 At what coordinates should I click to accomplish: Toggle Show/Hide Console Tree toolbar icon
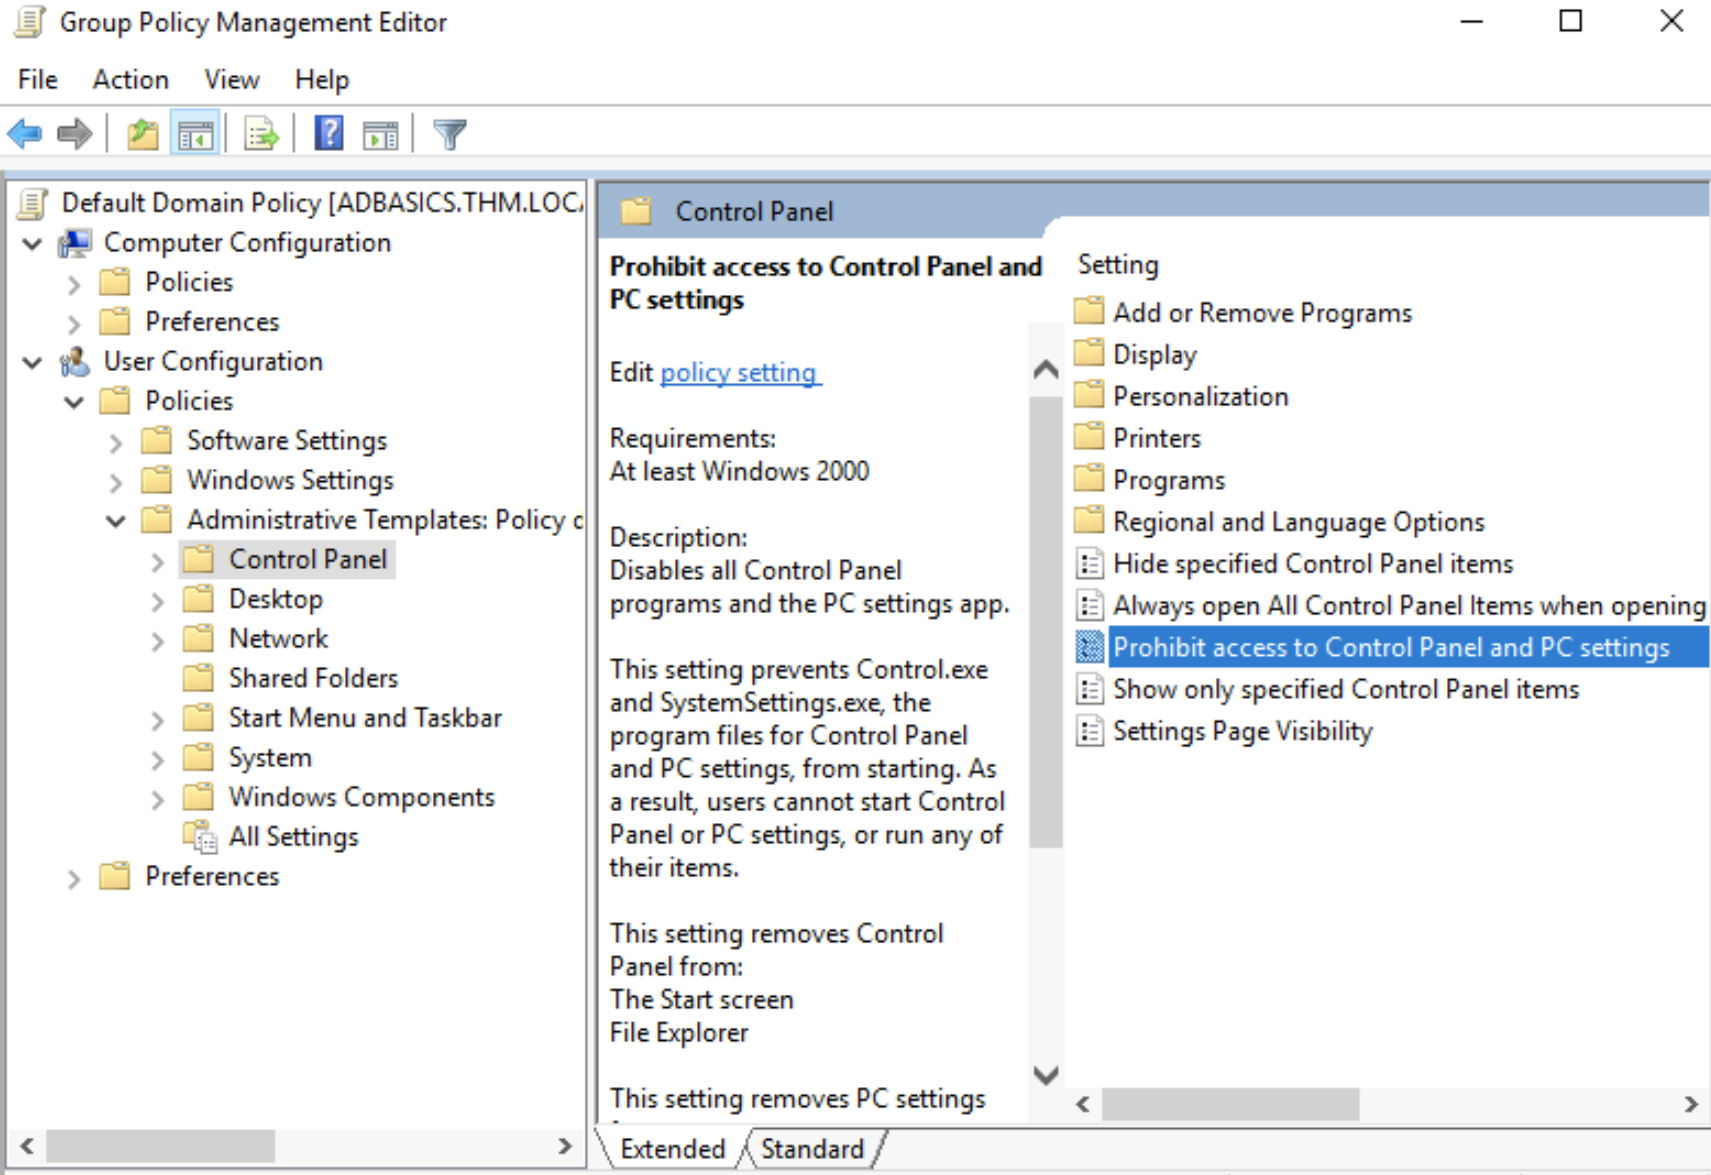click(195, 134)
